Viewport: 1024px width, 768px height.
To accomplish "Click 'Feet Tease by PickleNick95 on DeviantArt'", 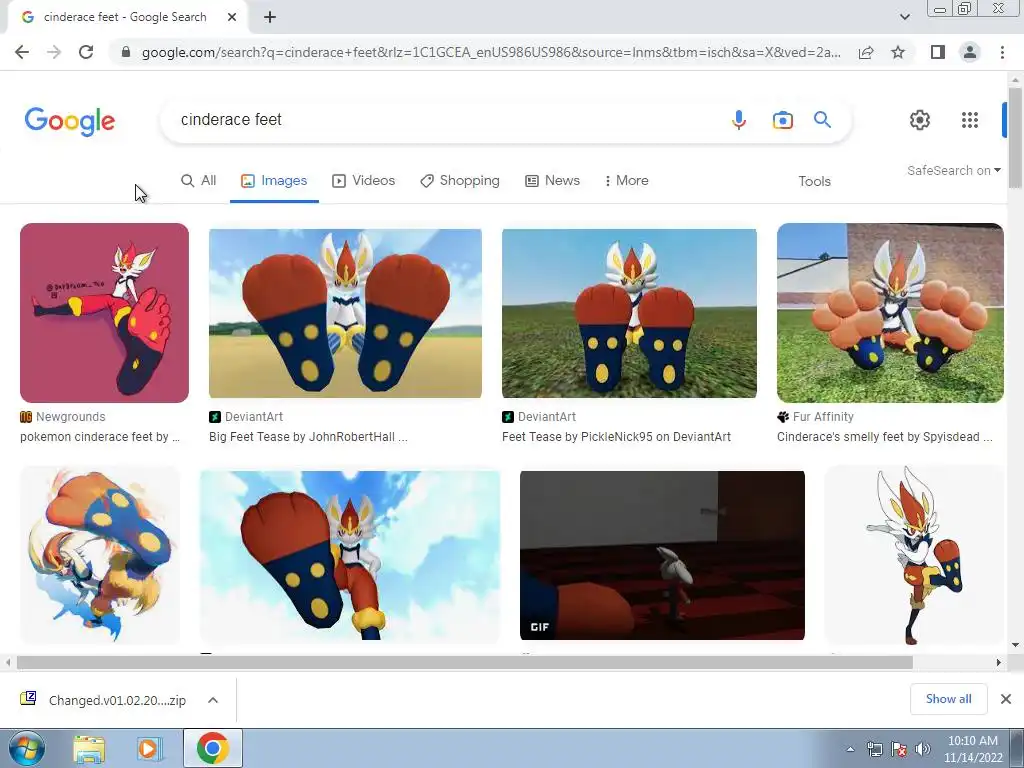I will point(616,437).
